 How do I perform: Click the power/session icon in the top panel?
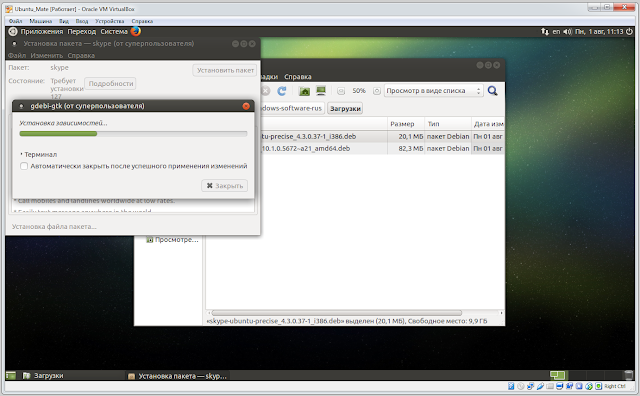[629, 31]
